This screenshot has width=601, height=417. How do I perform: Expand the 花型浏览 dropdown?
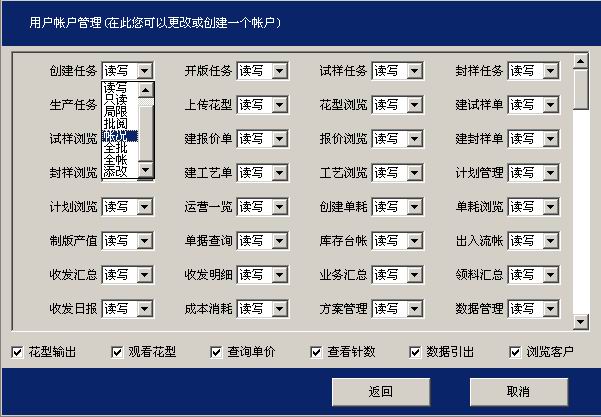(415, 105)
